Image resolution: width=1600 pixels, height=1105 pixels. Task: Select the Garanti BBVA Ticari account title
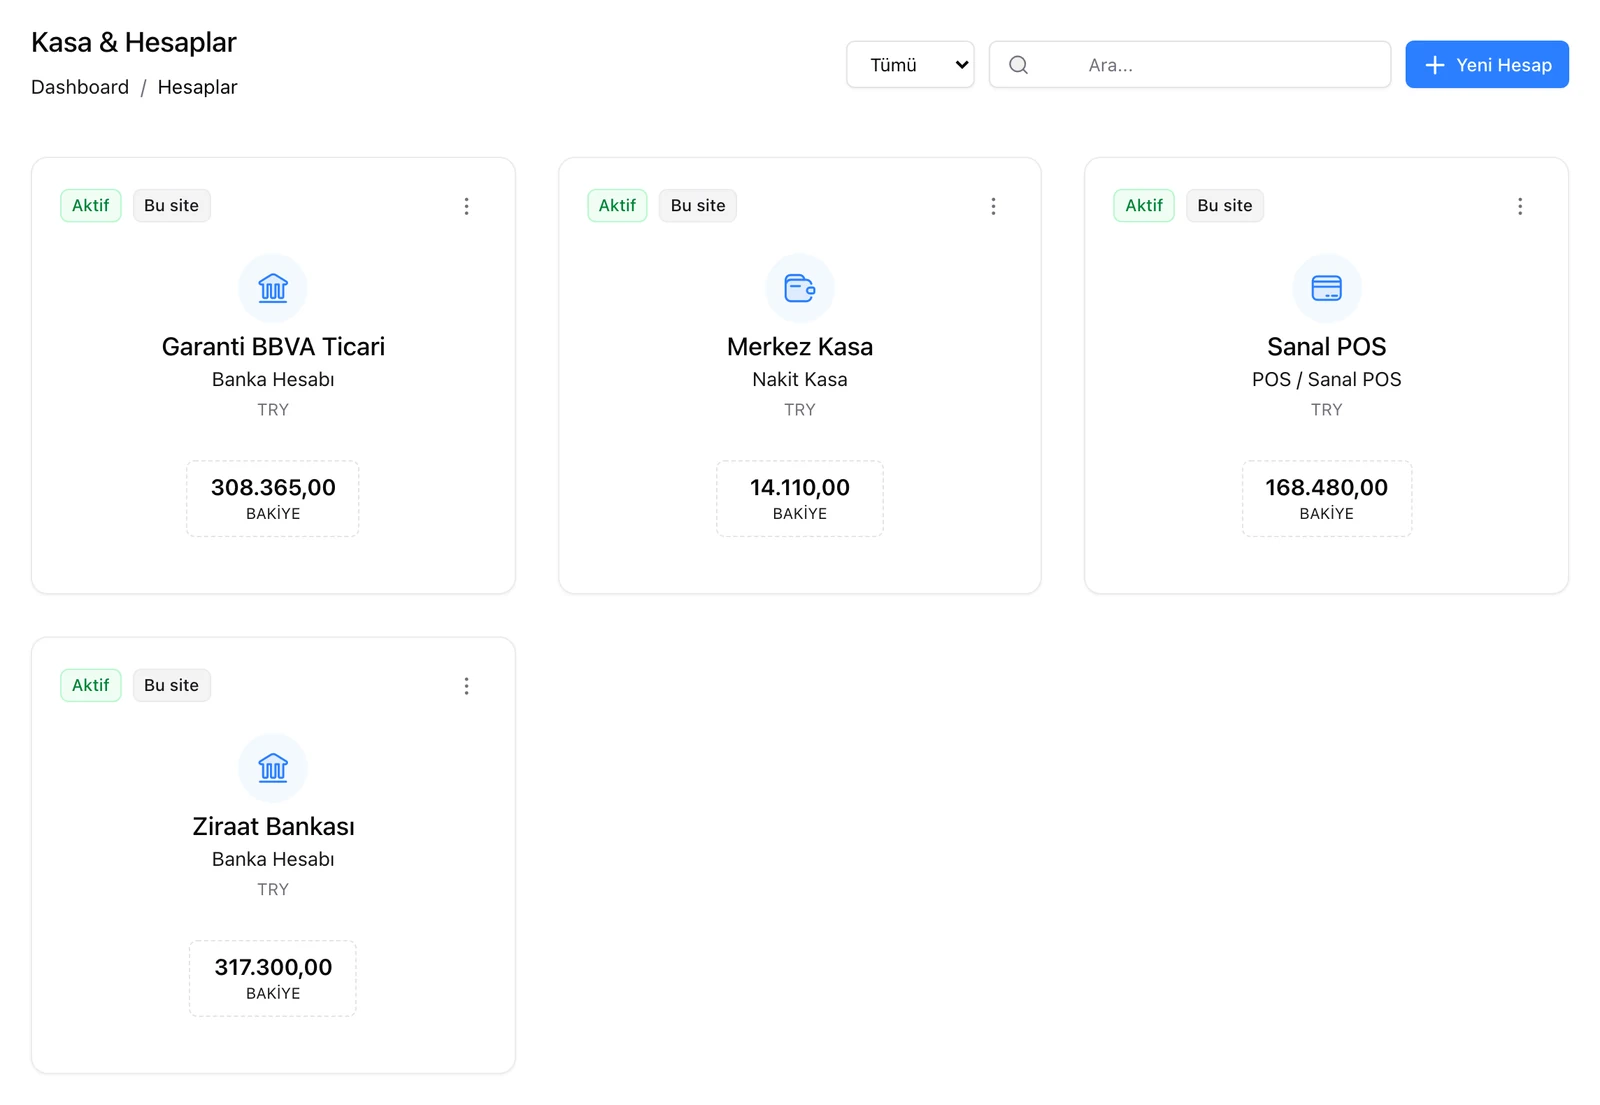273,347
